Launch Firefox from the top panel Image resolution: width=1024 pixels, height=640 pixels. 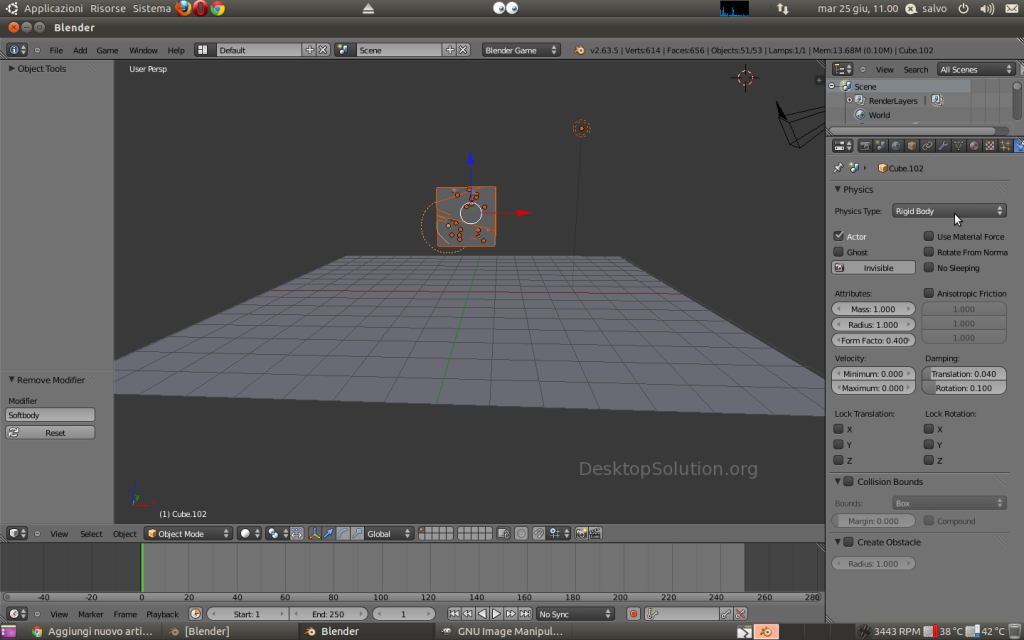[183, 8]
